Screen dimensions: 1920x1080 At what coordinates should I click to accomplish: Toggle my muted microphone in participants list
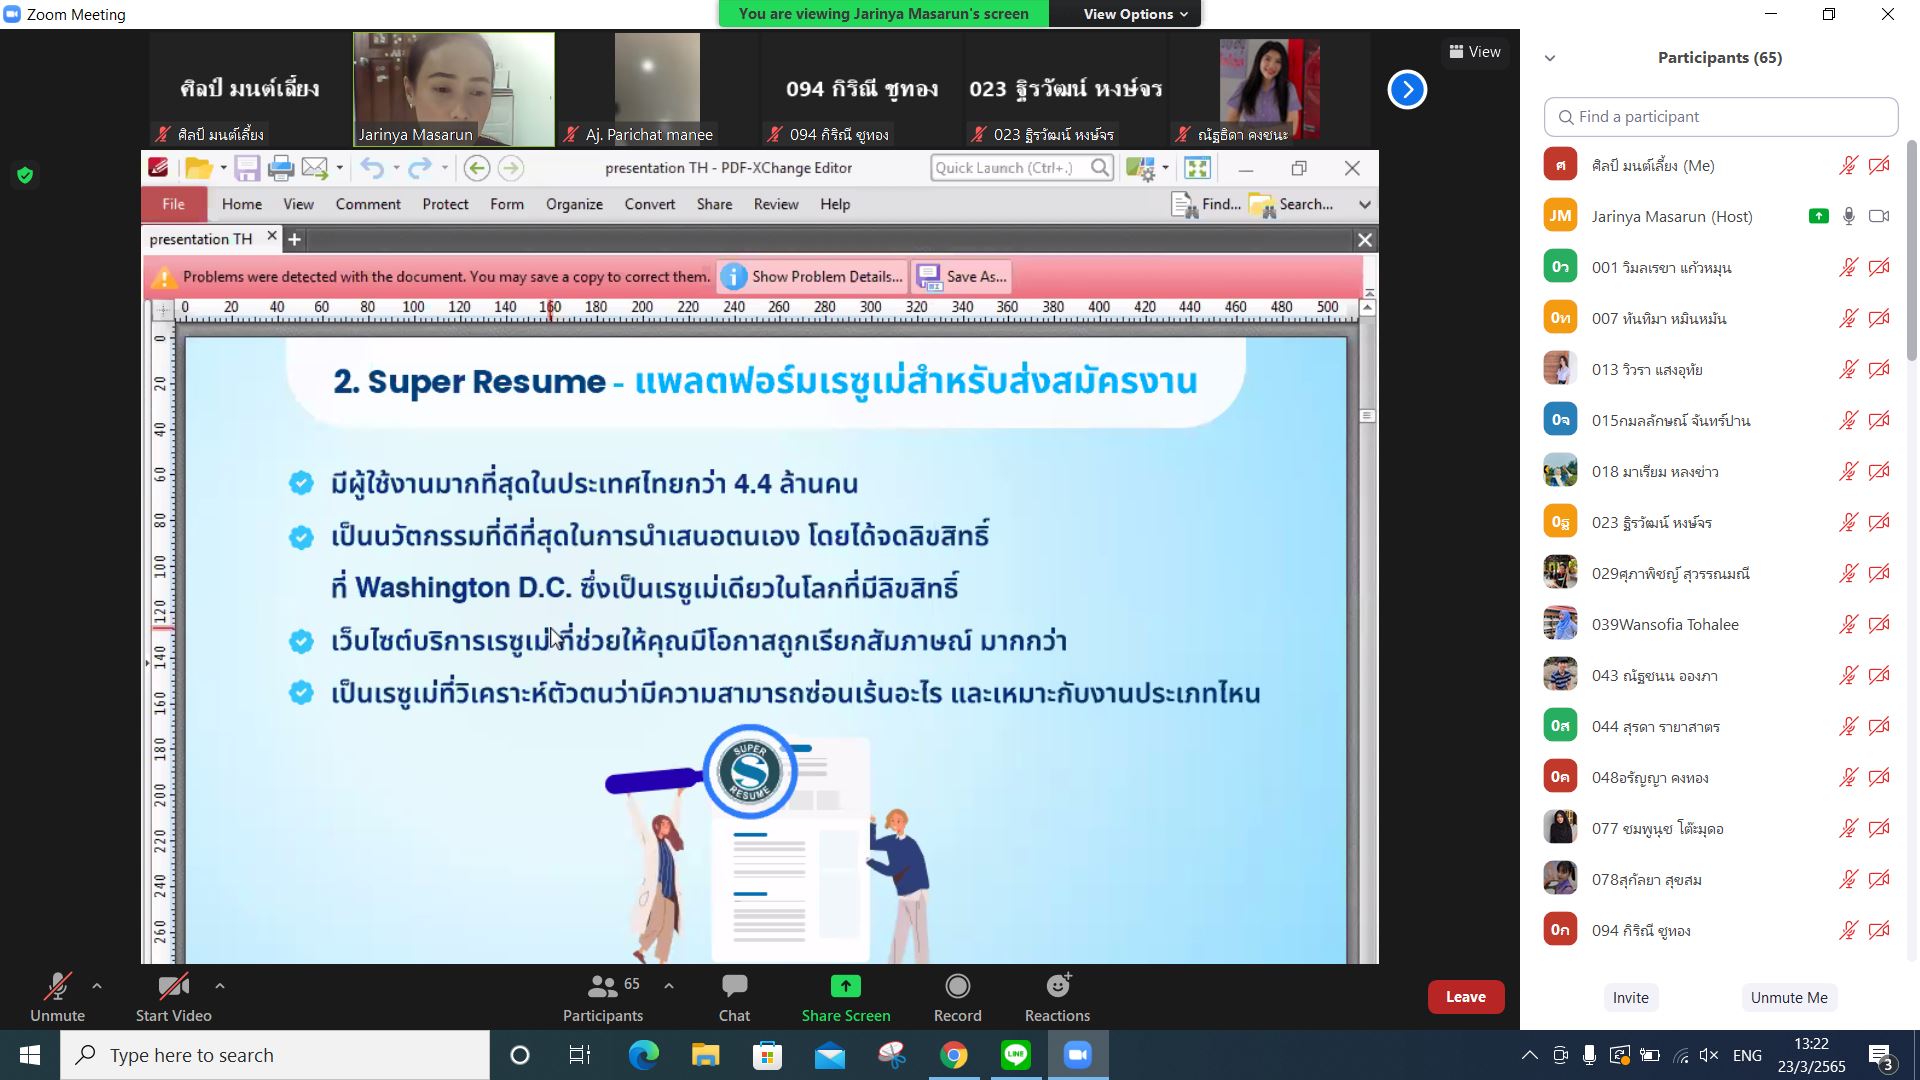point(1848,166)
